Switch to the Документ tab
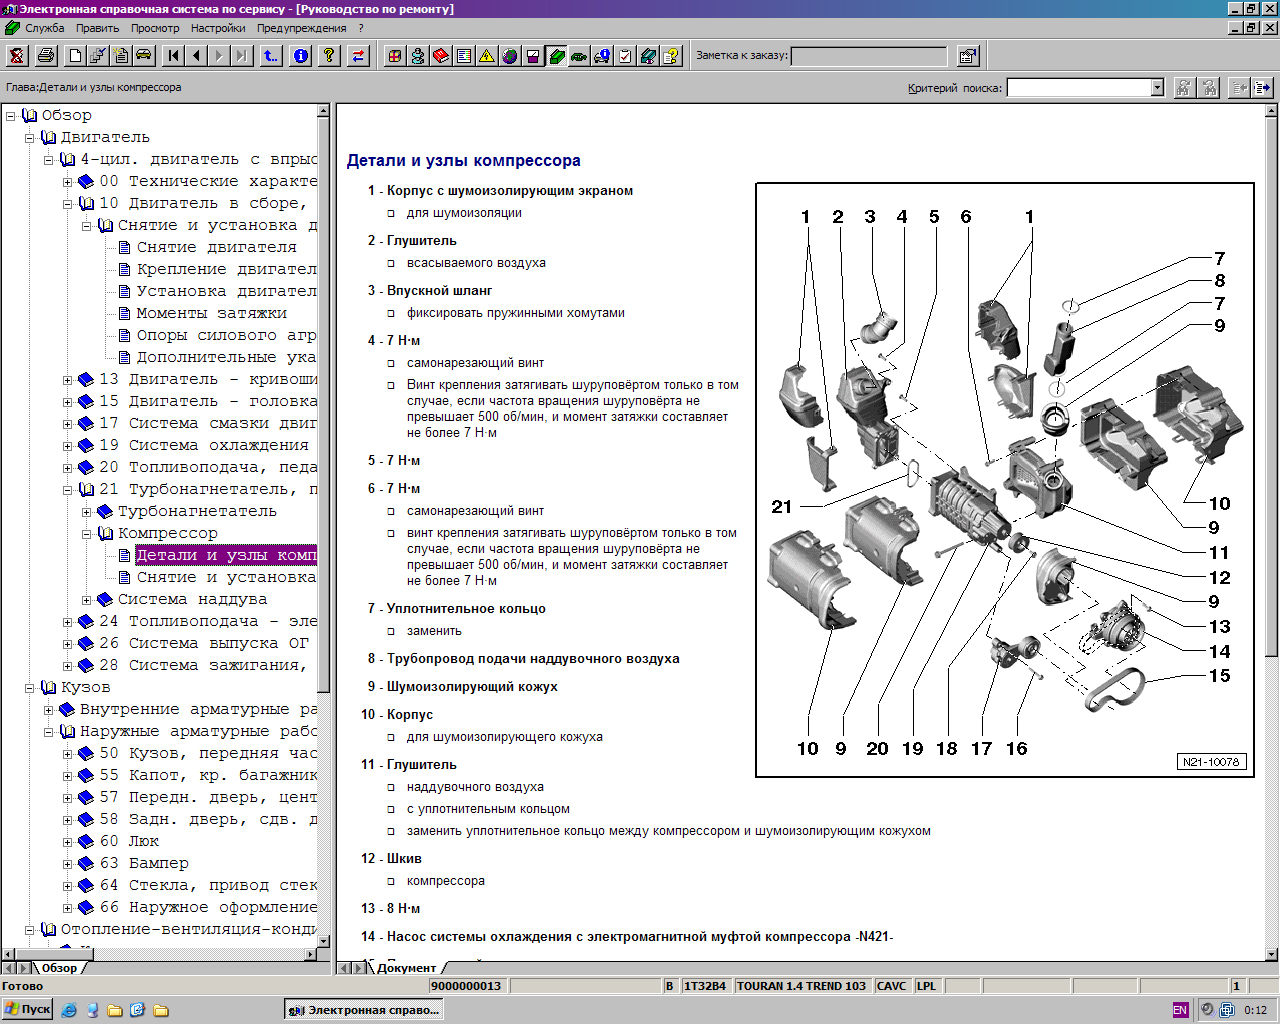The height and width of the screenshot is (1024, 1280). click(x=407, y=968)
